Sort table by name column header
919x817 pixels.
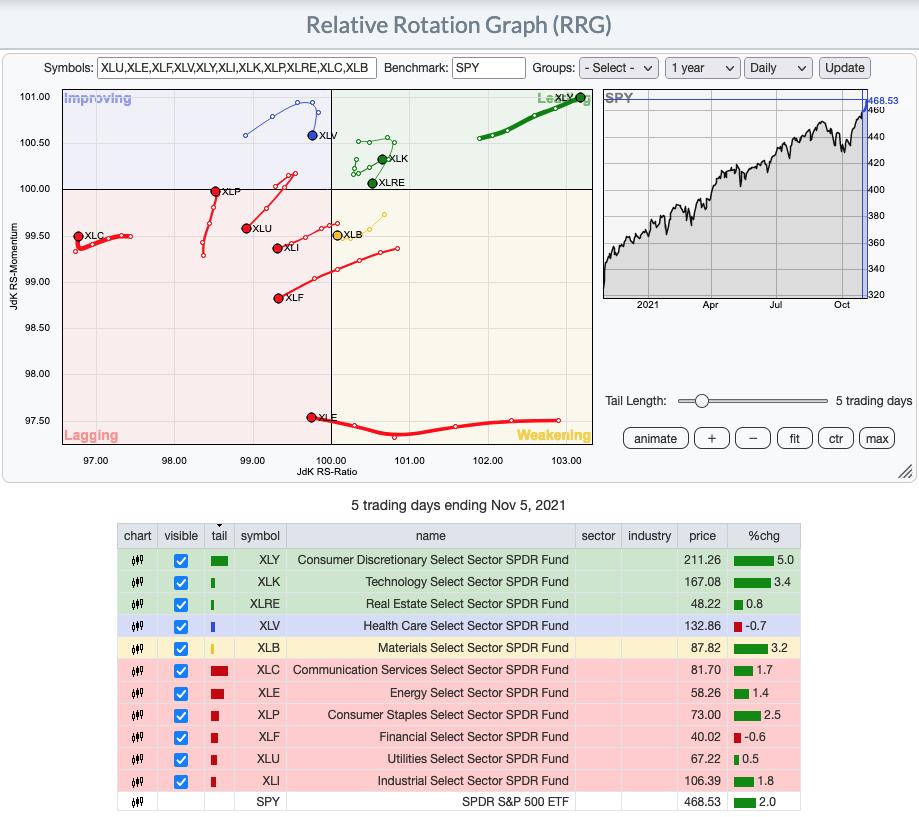click(431, 536)
